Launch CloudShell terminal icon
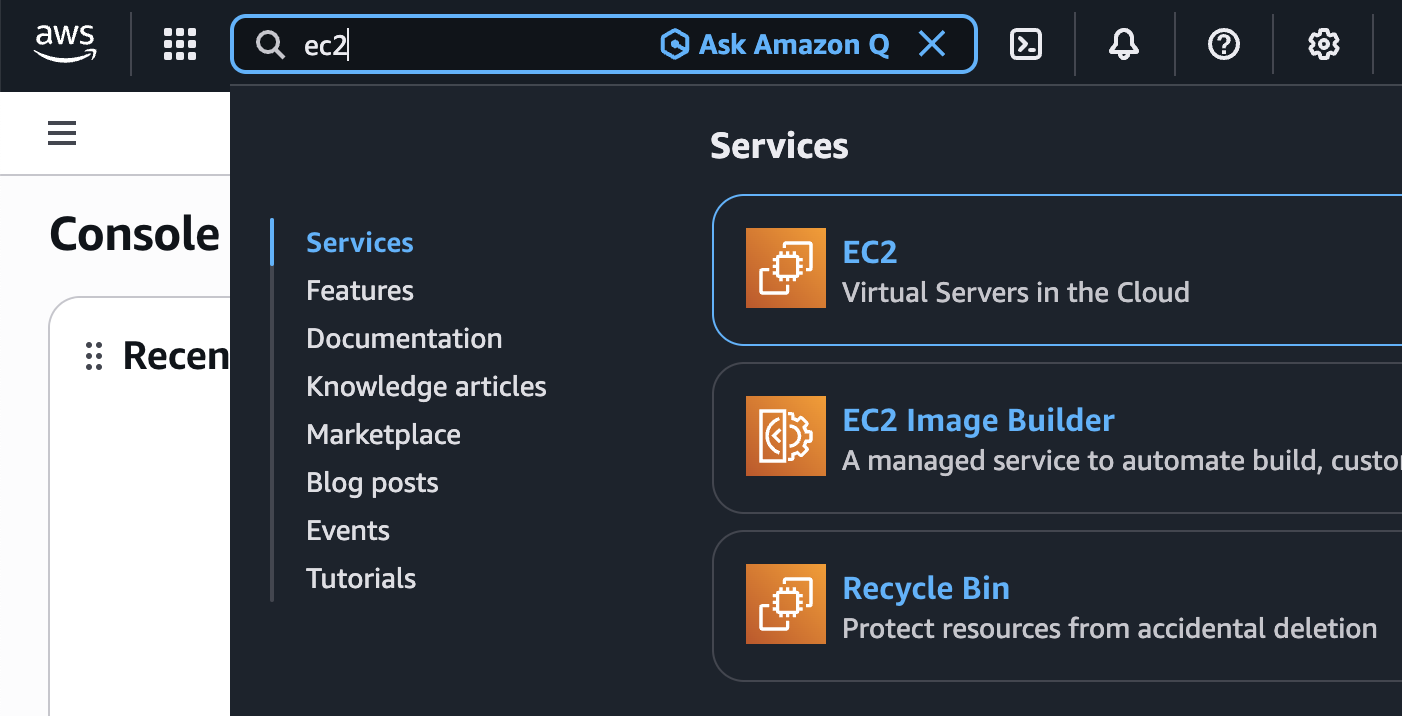1402x716 pixels. point(1026,44)
